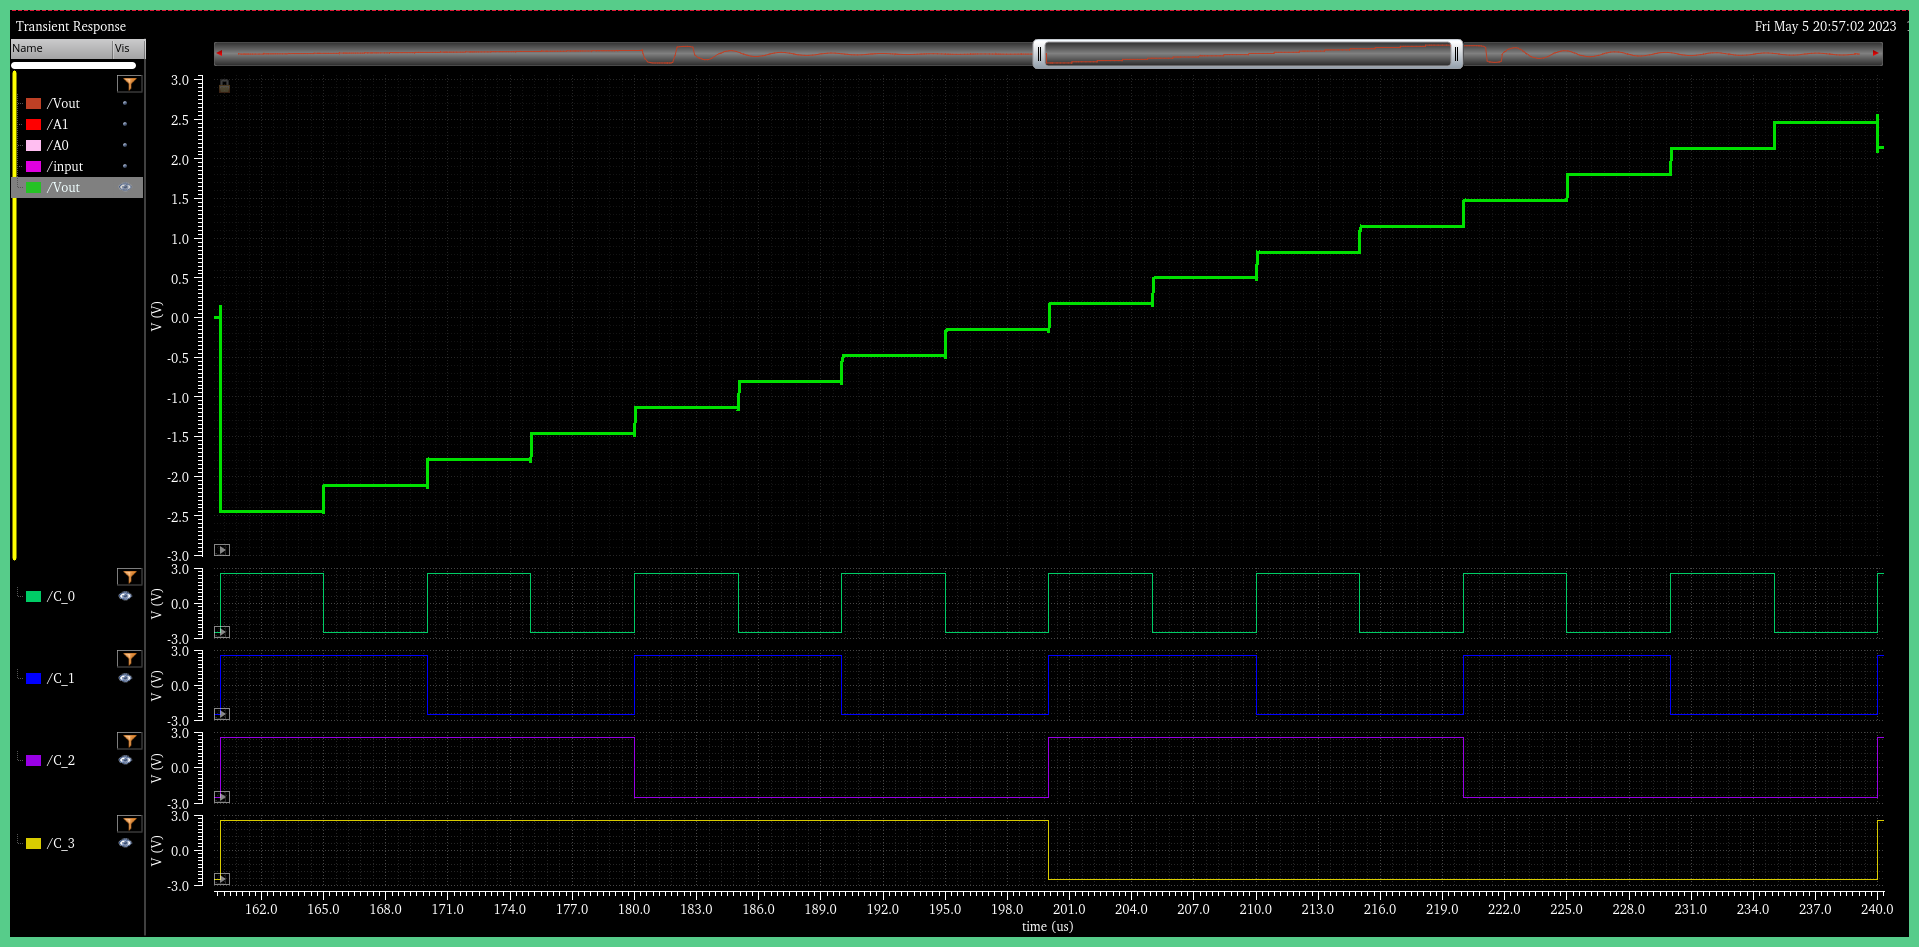
Task: Click the '-2.5' y-axis tick label
Action: click(178, 517)
